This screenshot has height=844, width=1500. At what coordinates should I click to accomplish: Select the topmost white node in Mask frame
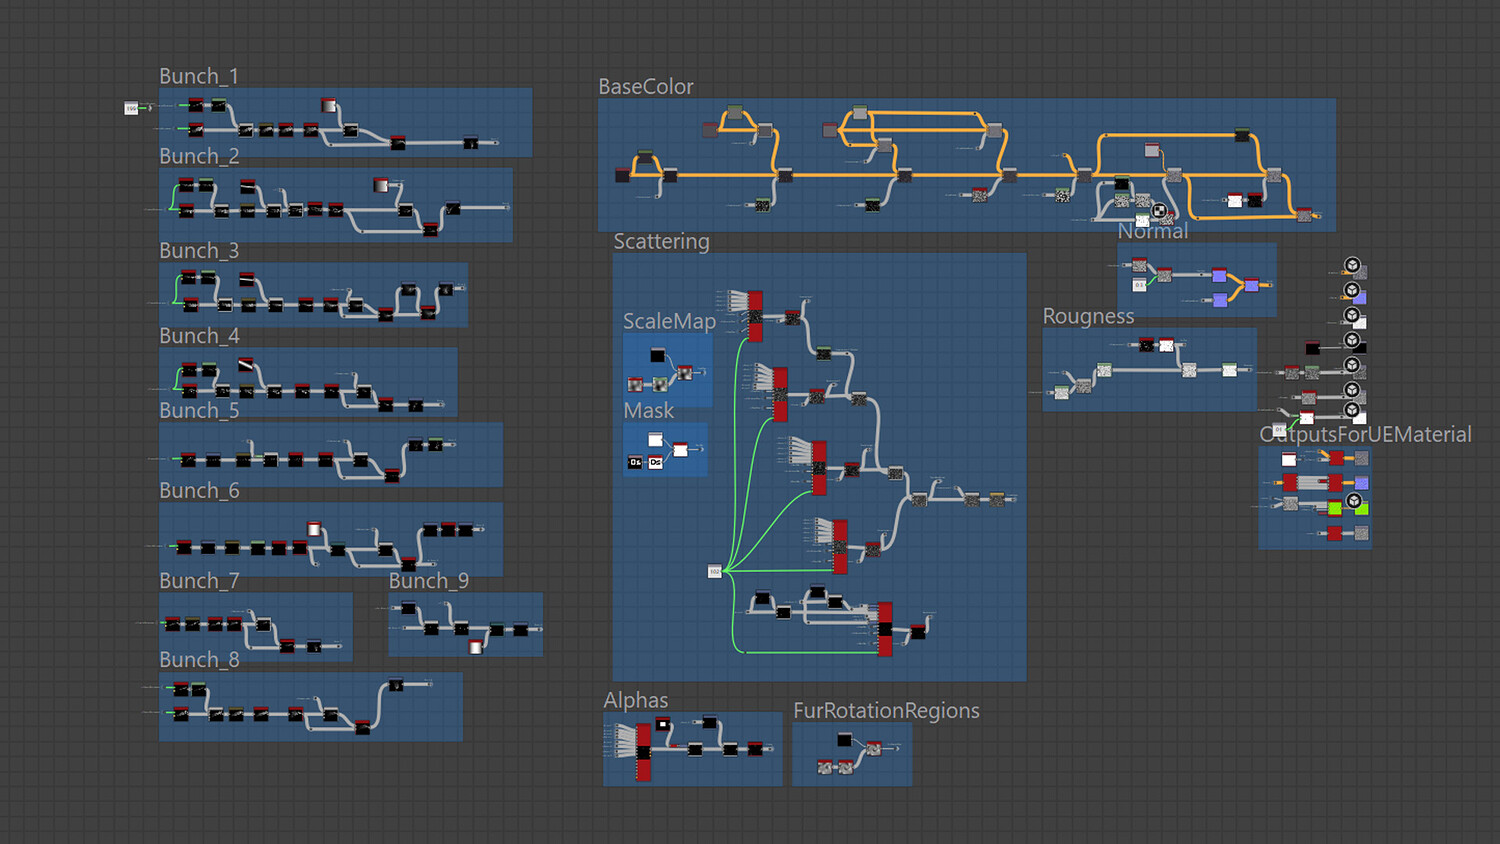[655, 439]
